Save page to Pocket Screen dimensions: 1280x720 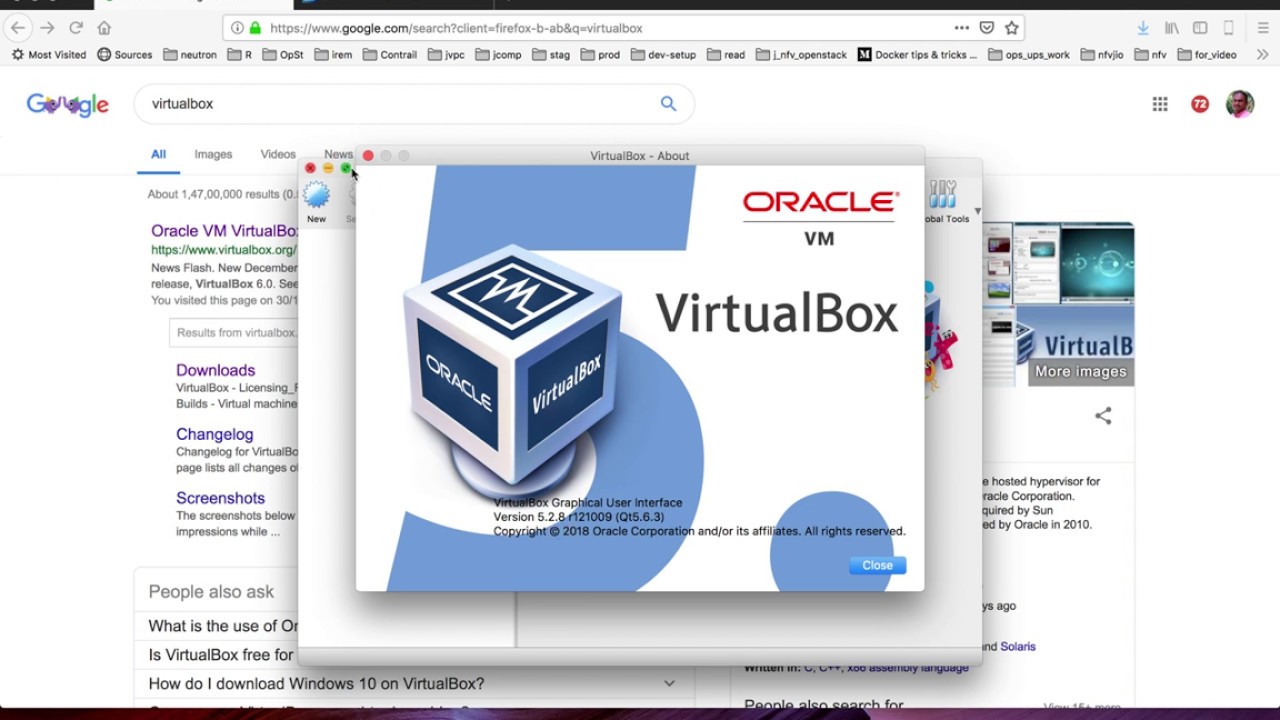tap(986, 28)
